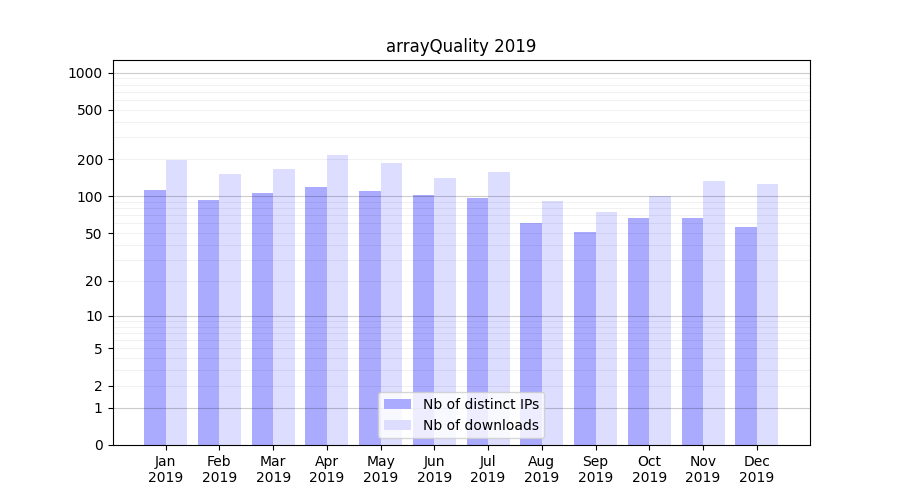Click the chart title "arrayQuality 2019"

[461, 46]
